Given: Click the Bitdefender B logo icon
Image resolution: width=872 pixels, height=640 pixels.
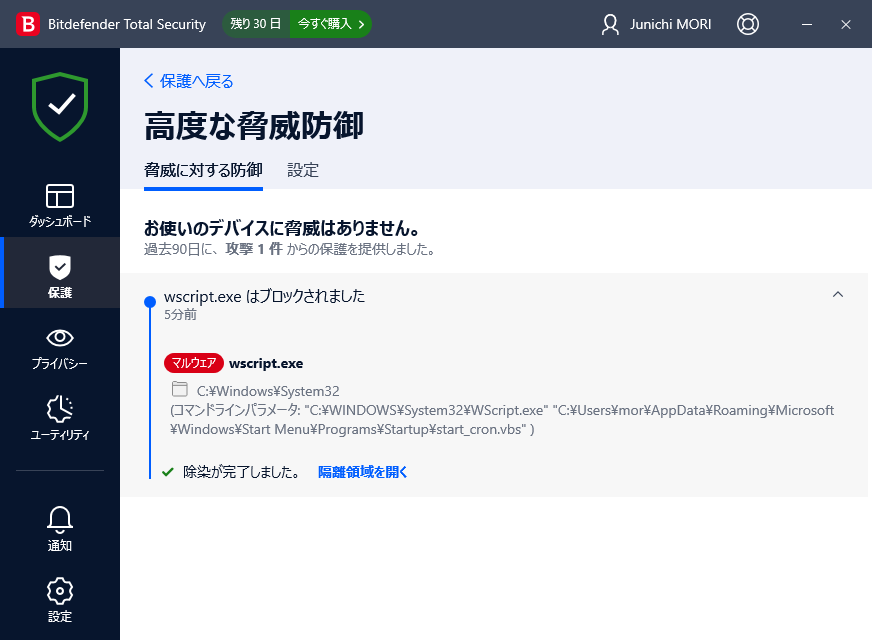Looking at the screenshot, I should click(x=28, y=24).
